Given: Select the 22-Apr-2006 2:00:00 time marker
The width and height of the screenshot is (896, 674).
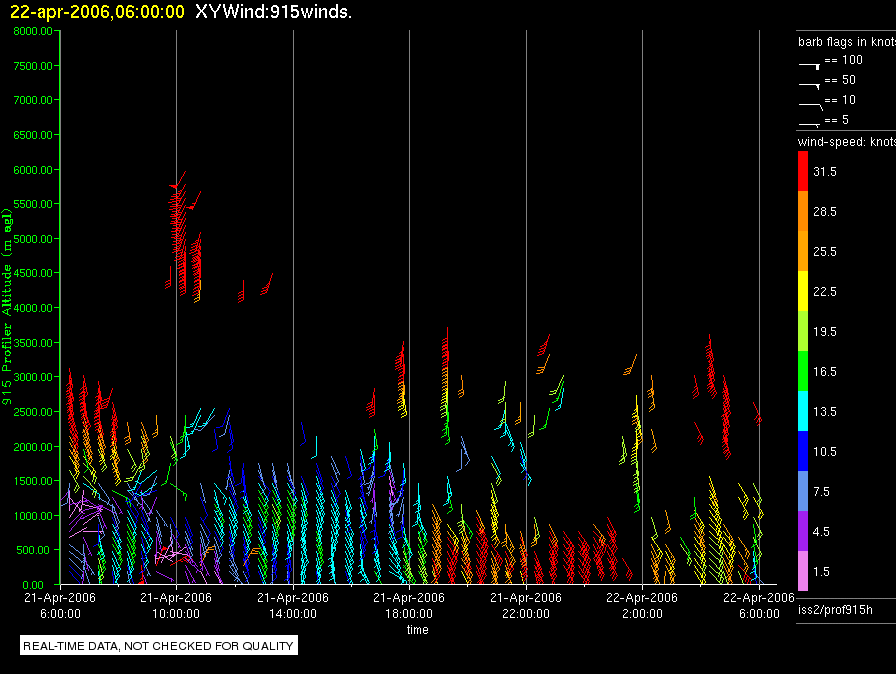Looking at the screenshot, I should coord(642,605).
